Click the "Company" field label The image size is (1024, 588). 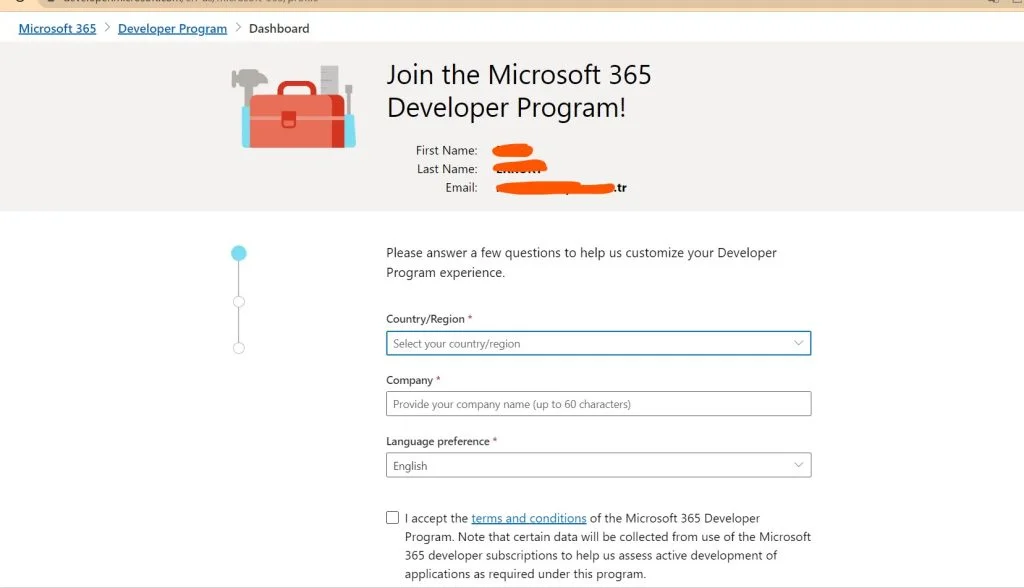[x=409, y=380]
